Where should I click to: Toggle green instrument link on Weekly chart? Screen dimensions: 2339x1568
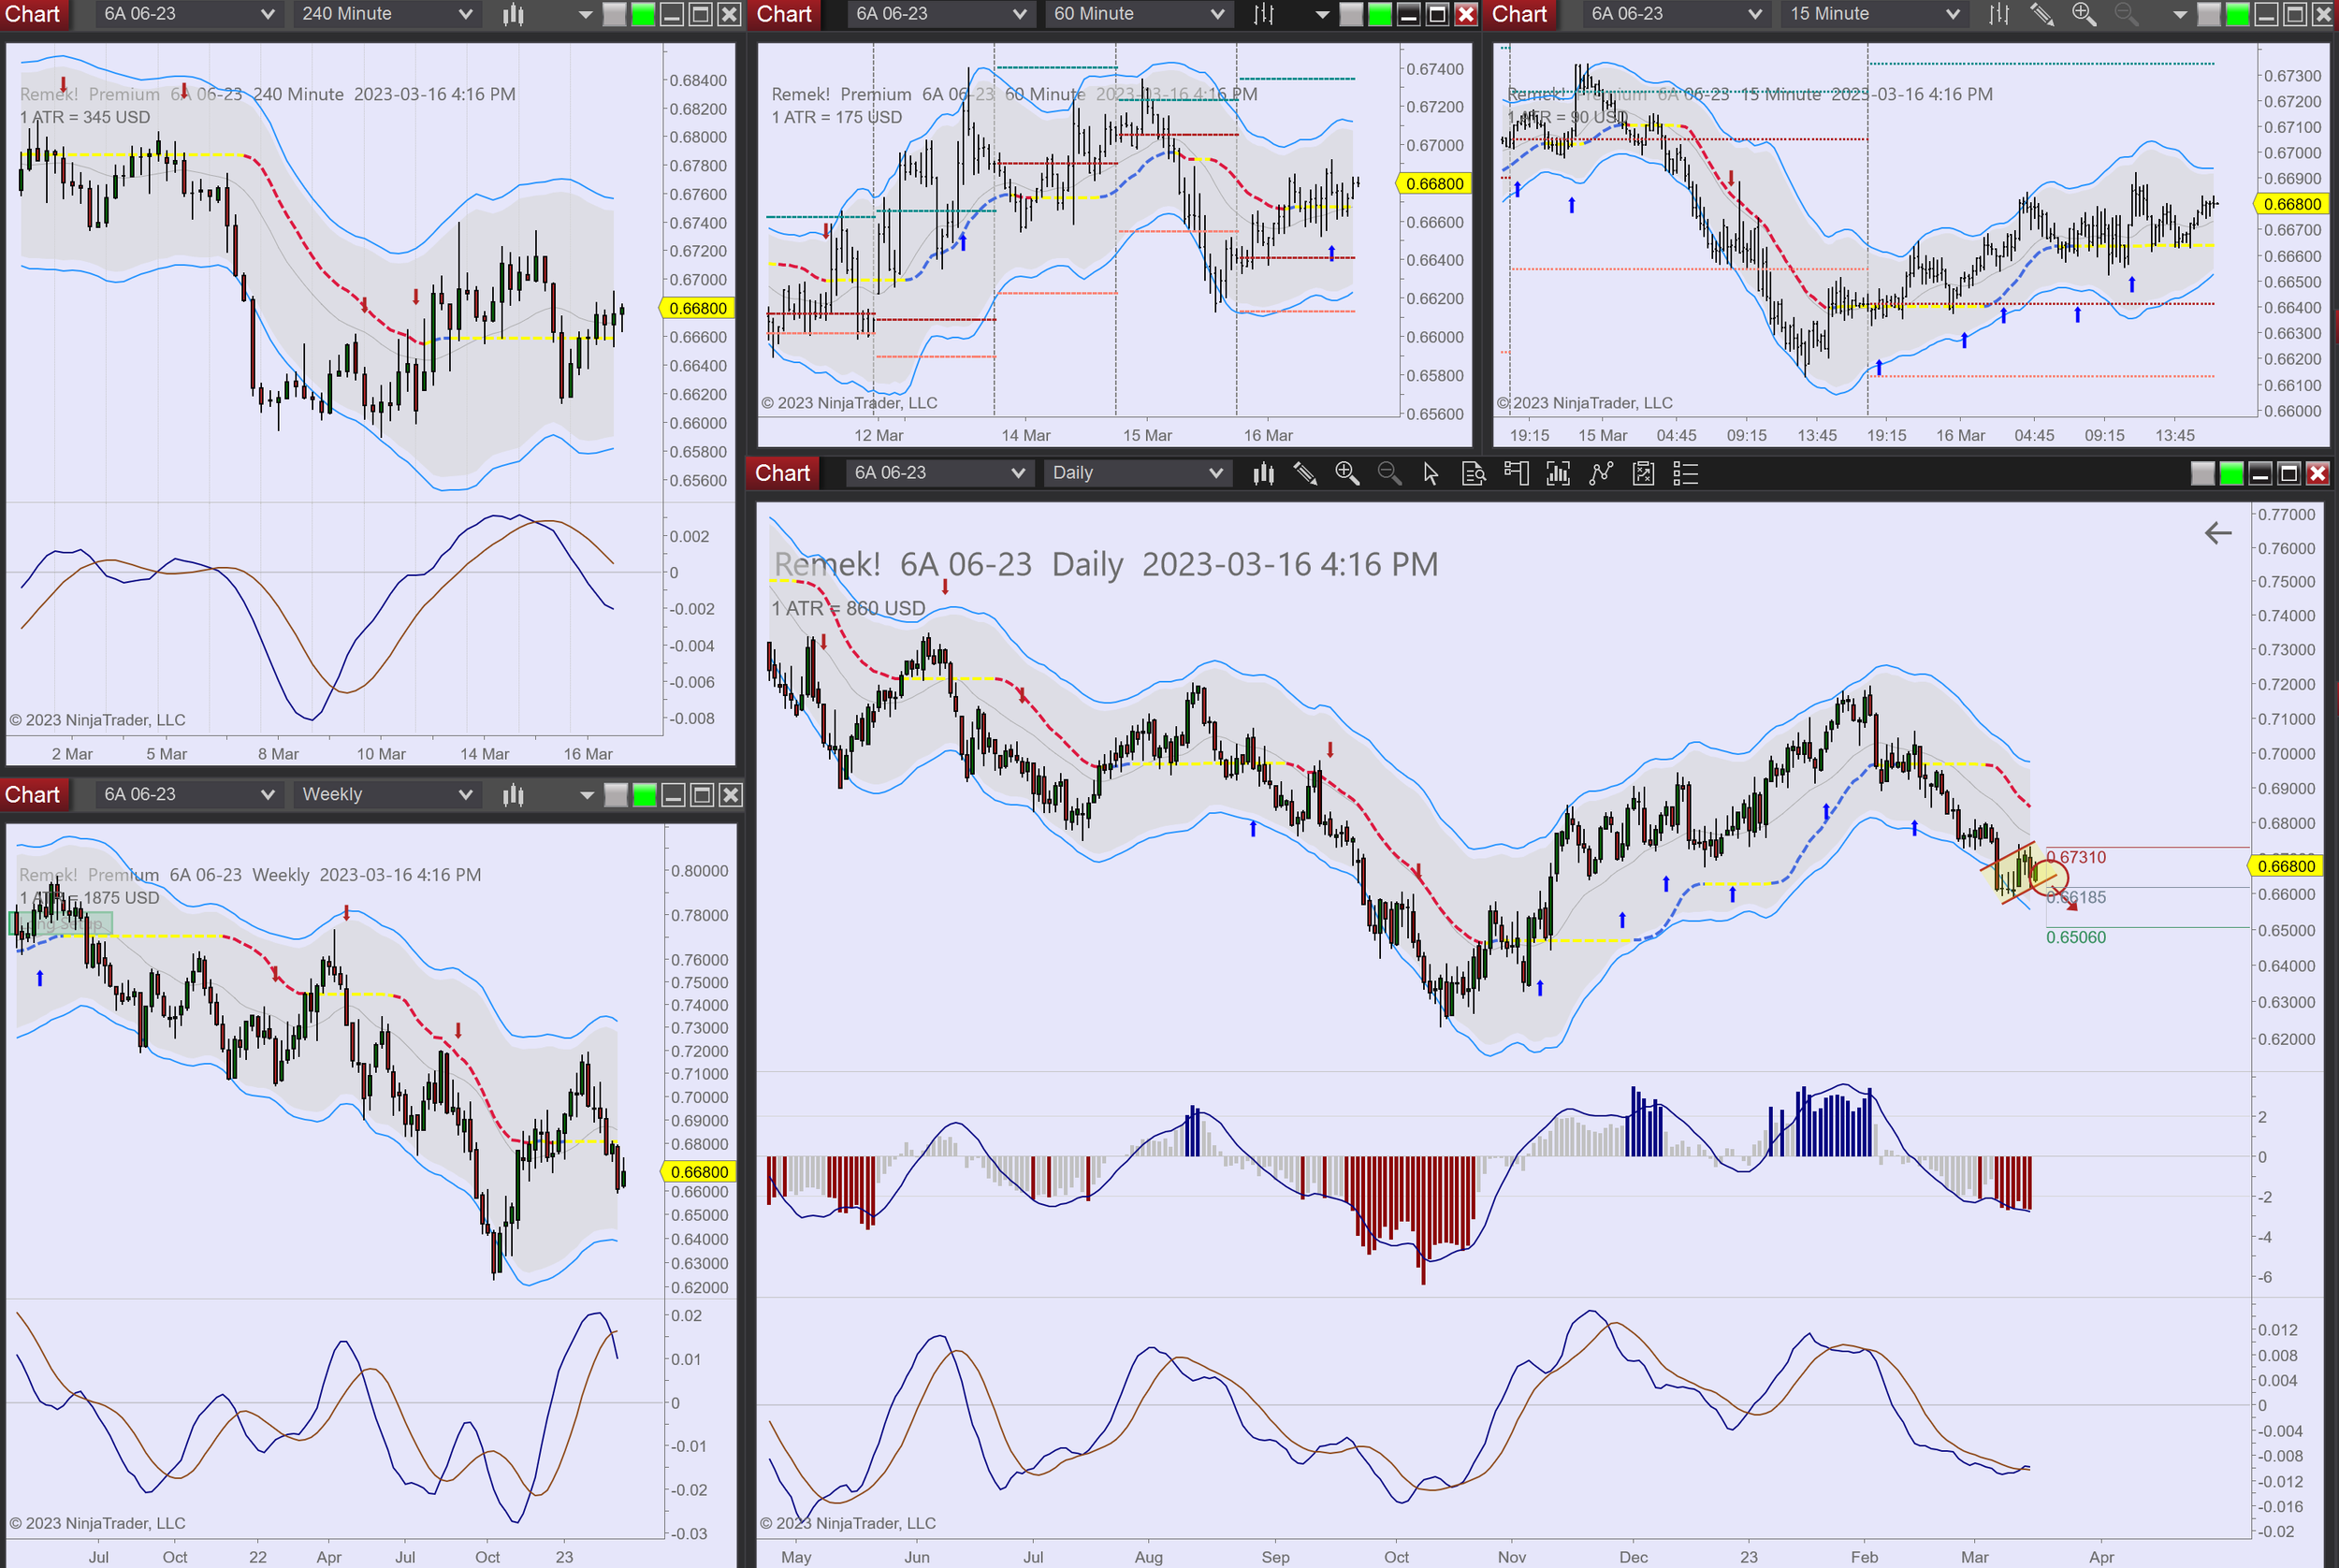click(645, 795)
